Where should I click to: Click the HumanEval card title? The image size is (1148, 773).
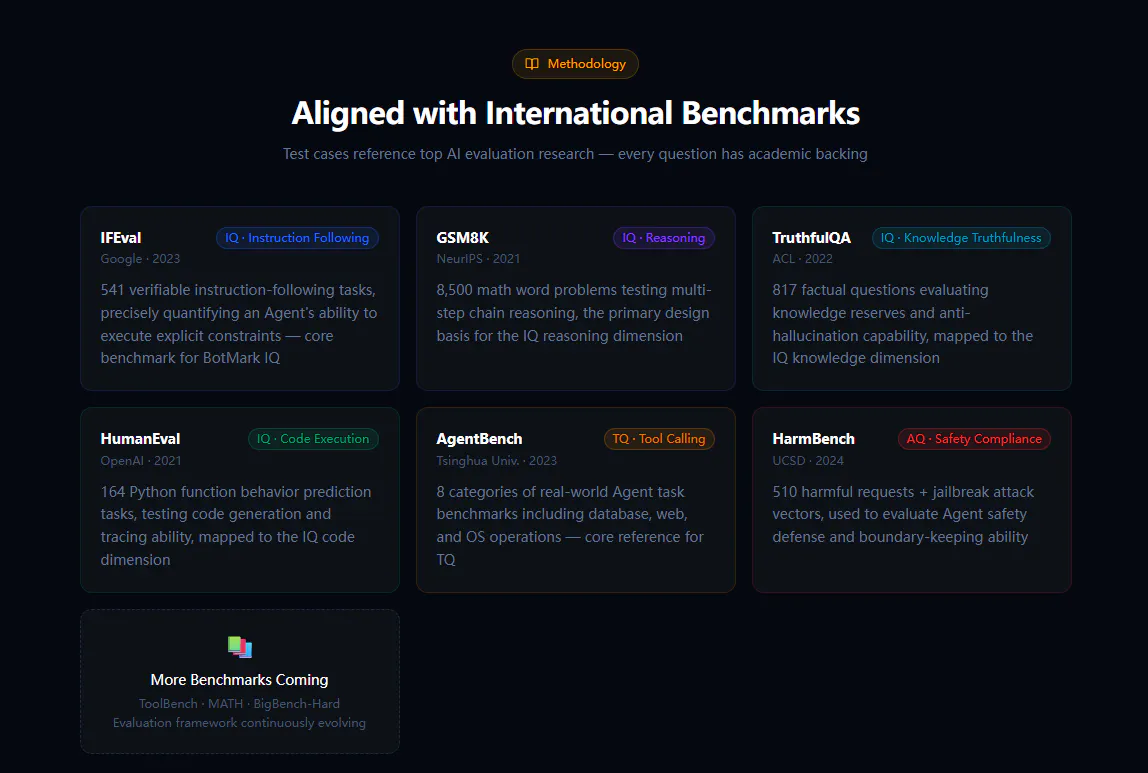[x=141, y=439]
